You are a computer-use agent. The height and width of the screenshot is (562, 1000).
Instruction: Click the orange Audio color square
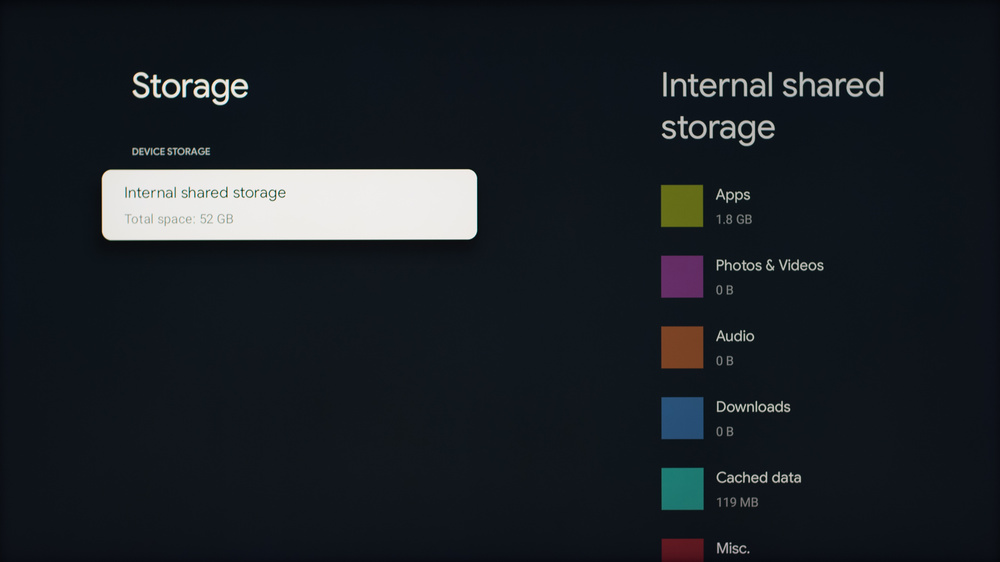682,347
